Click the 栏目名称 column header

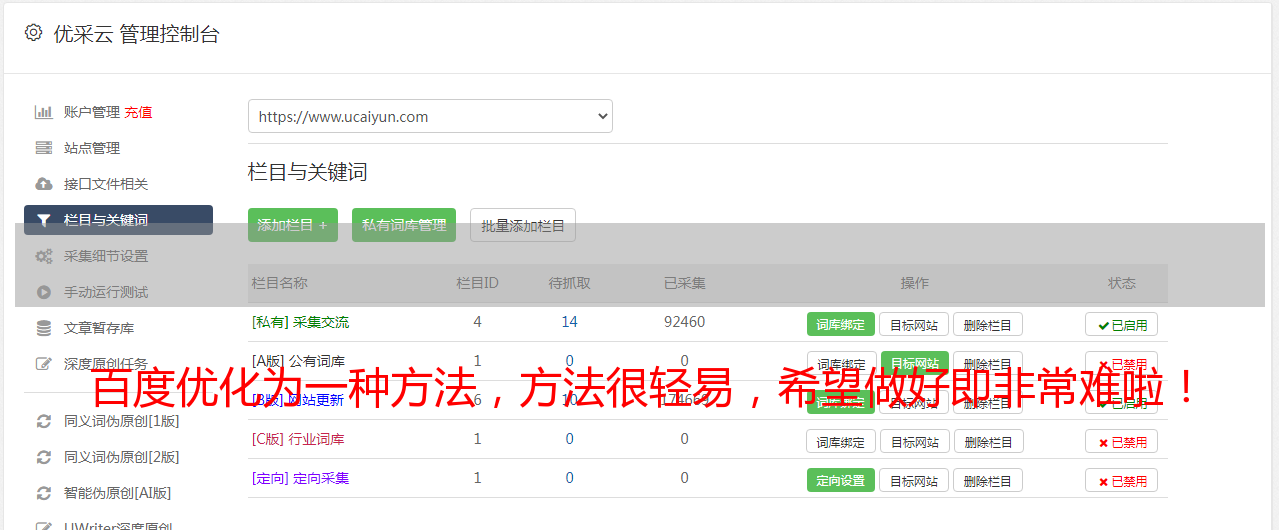pos(280,283)
